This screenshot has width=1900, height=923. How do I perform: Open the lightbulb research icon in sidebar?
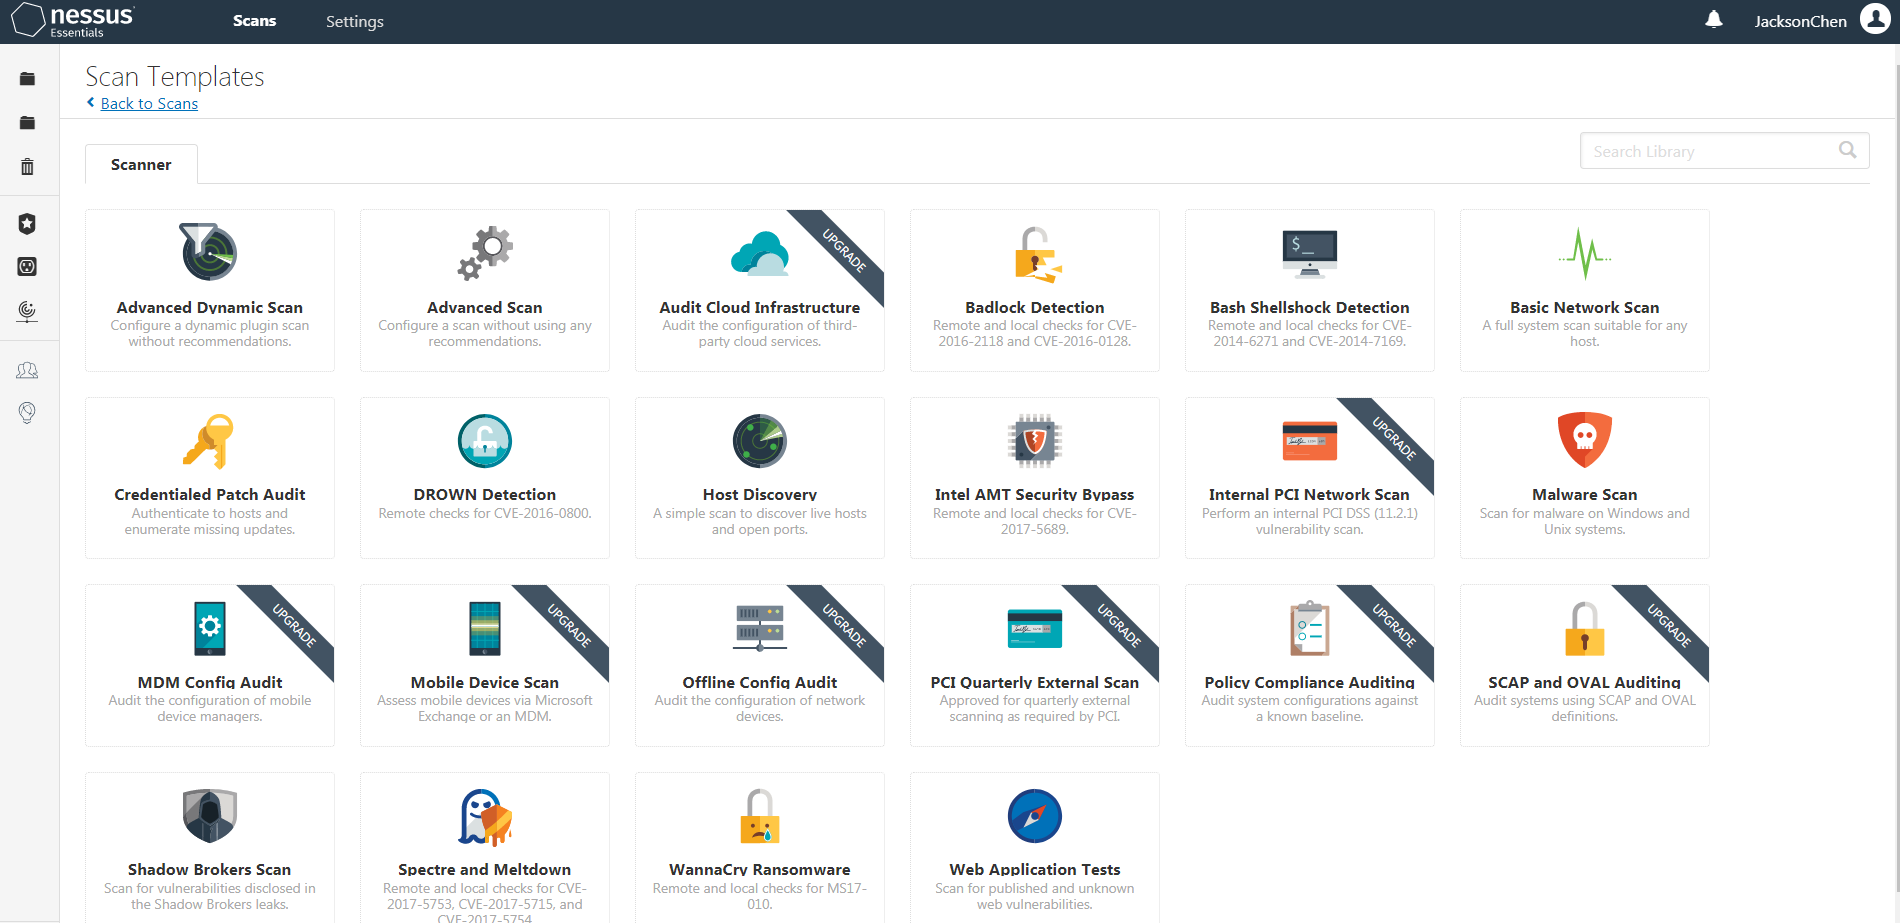[x=27, y=412]
